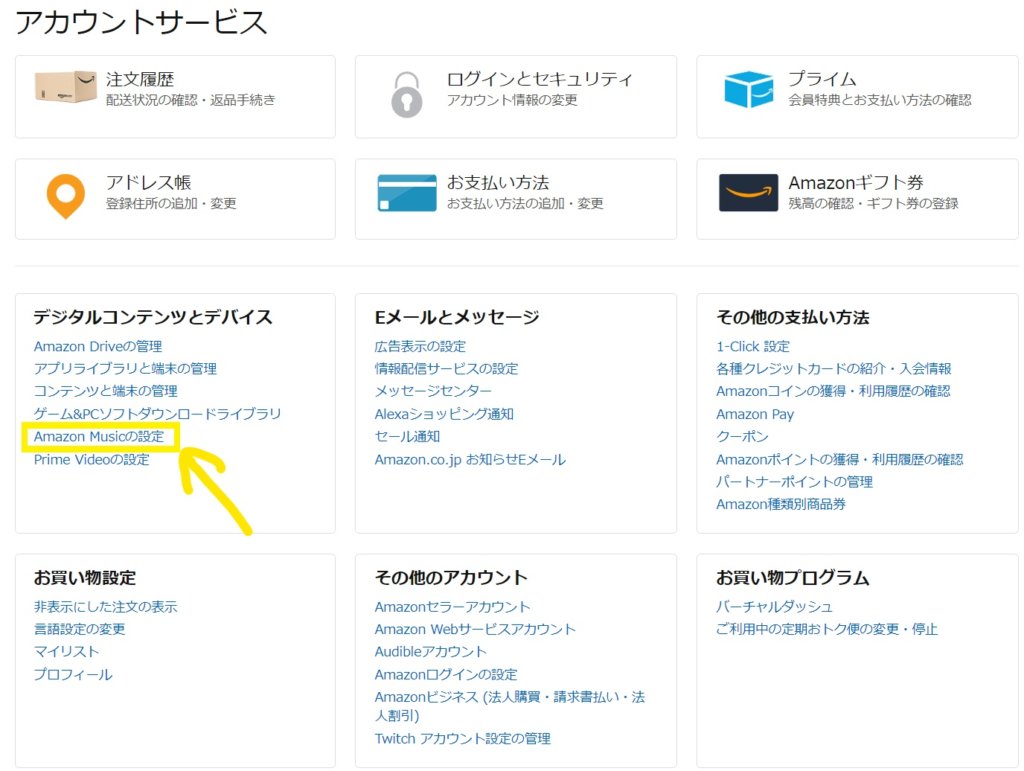This screenshot has width=1024, height=771.
Task: Open プロフィール link
Action: pyautogui.click(x=73, y=674)
